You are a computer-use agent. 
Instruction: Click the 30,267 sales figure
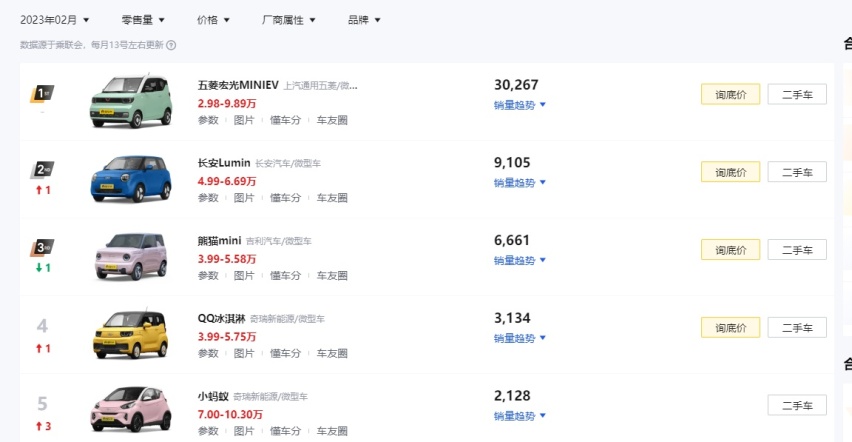point(516,85)
